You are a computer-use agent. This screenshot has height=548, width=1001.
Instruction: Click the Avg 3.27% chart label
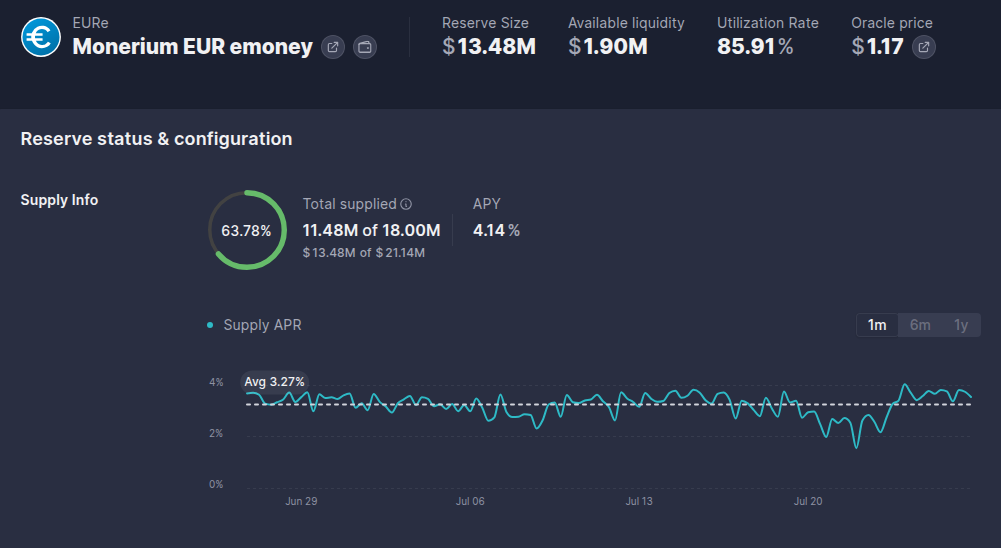click(x=275, y=382)
